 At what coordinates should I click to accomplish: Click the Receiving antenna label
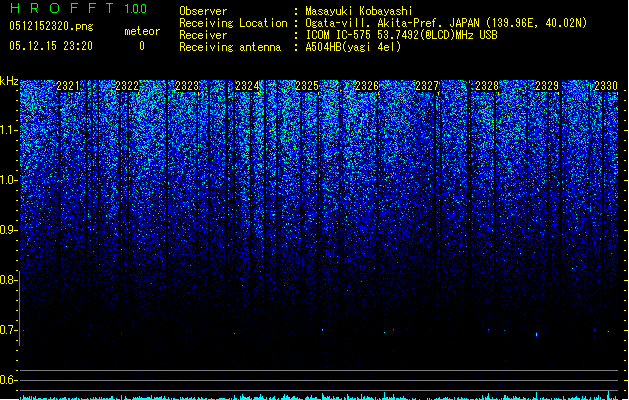(230, 47)
